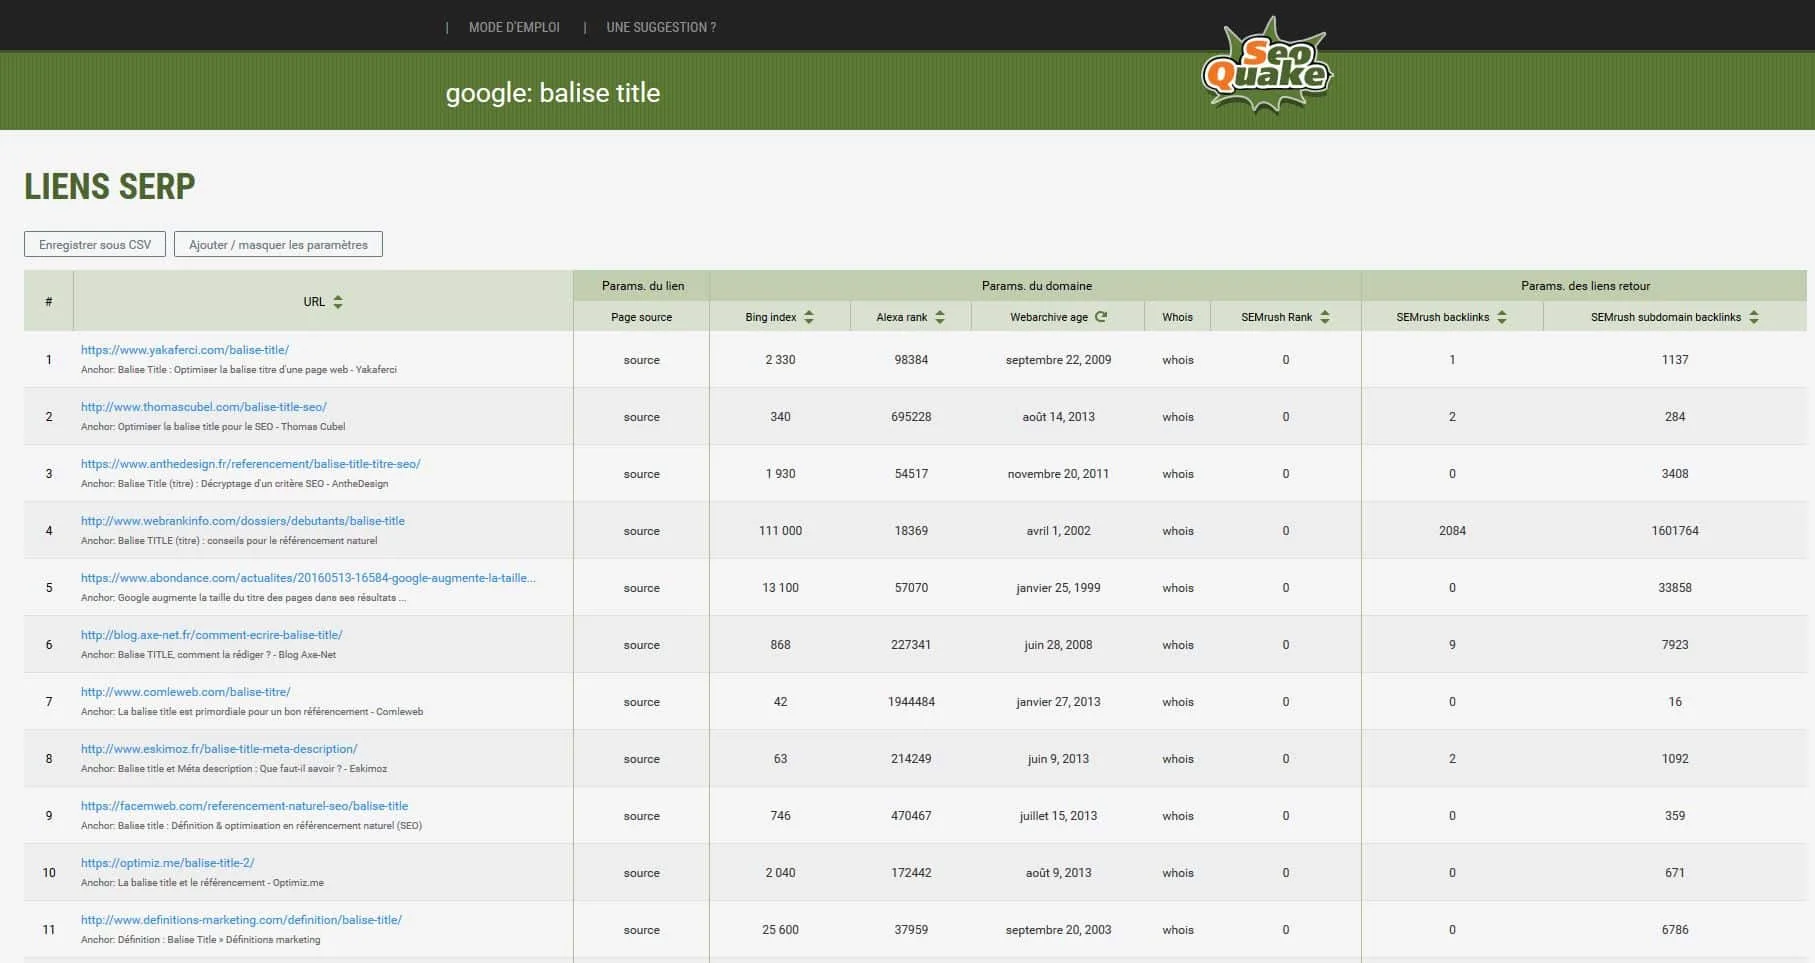The width and height of the screenshot is (1815, 963).
Task: Click Enregistrer sous CSV button
Action: (95, 244)
